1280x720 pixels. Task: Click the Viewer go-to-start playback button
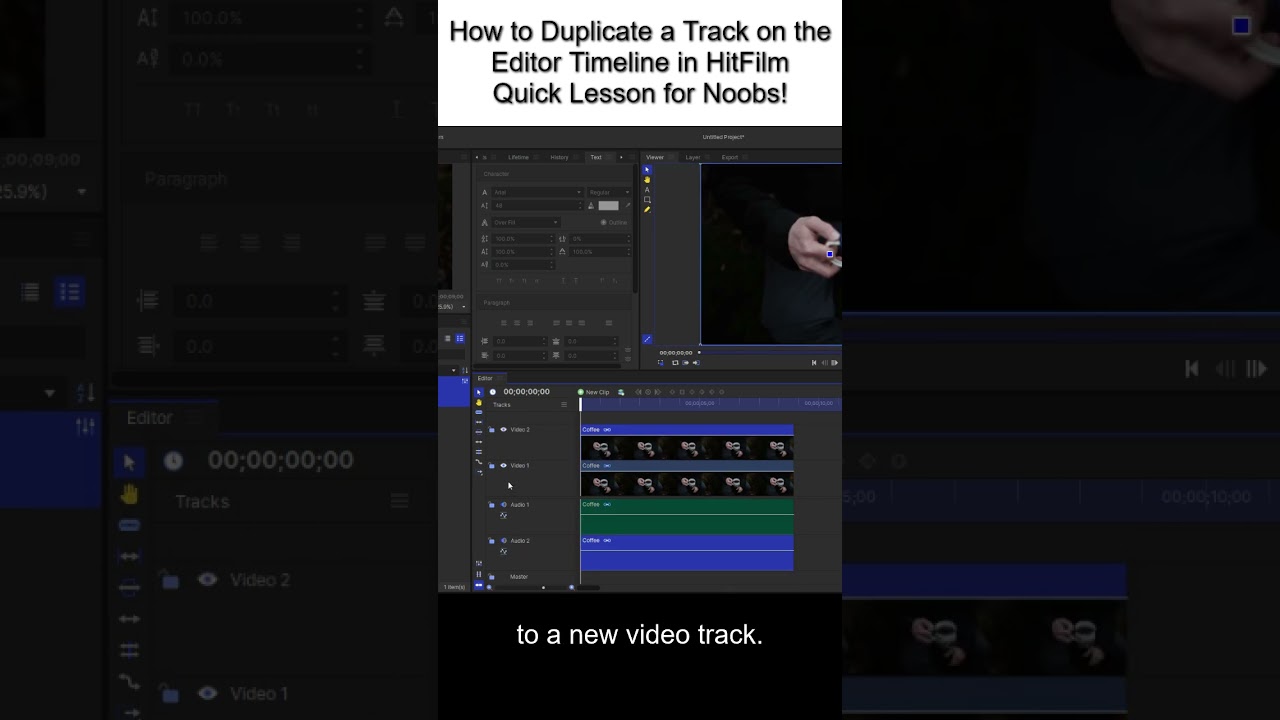coord(814,363)
